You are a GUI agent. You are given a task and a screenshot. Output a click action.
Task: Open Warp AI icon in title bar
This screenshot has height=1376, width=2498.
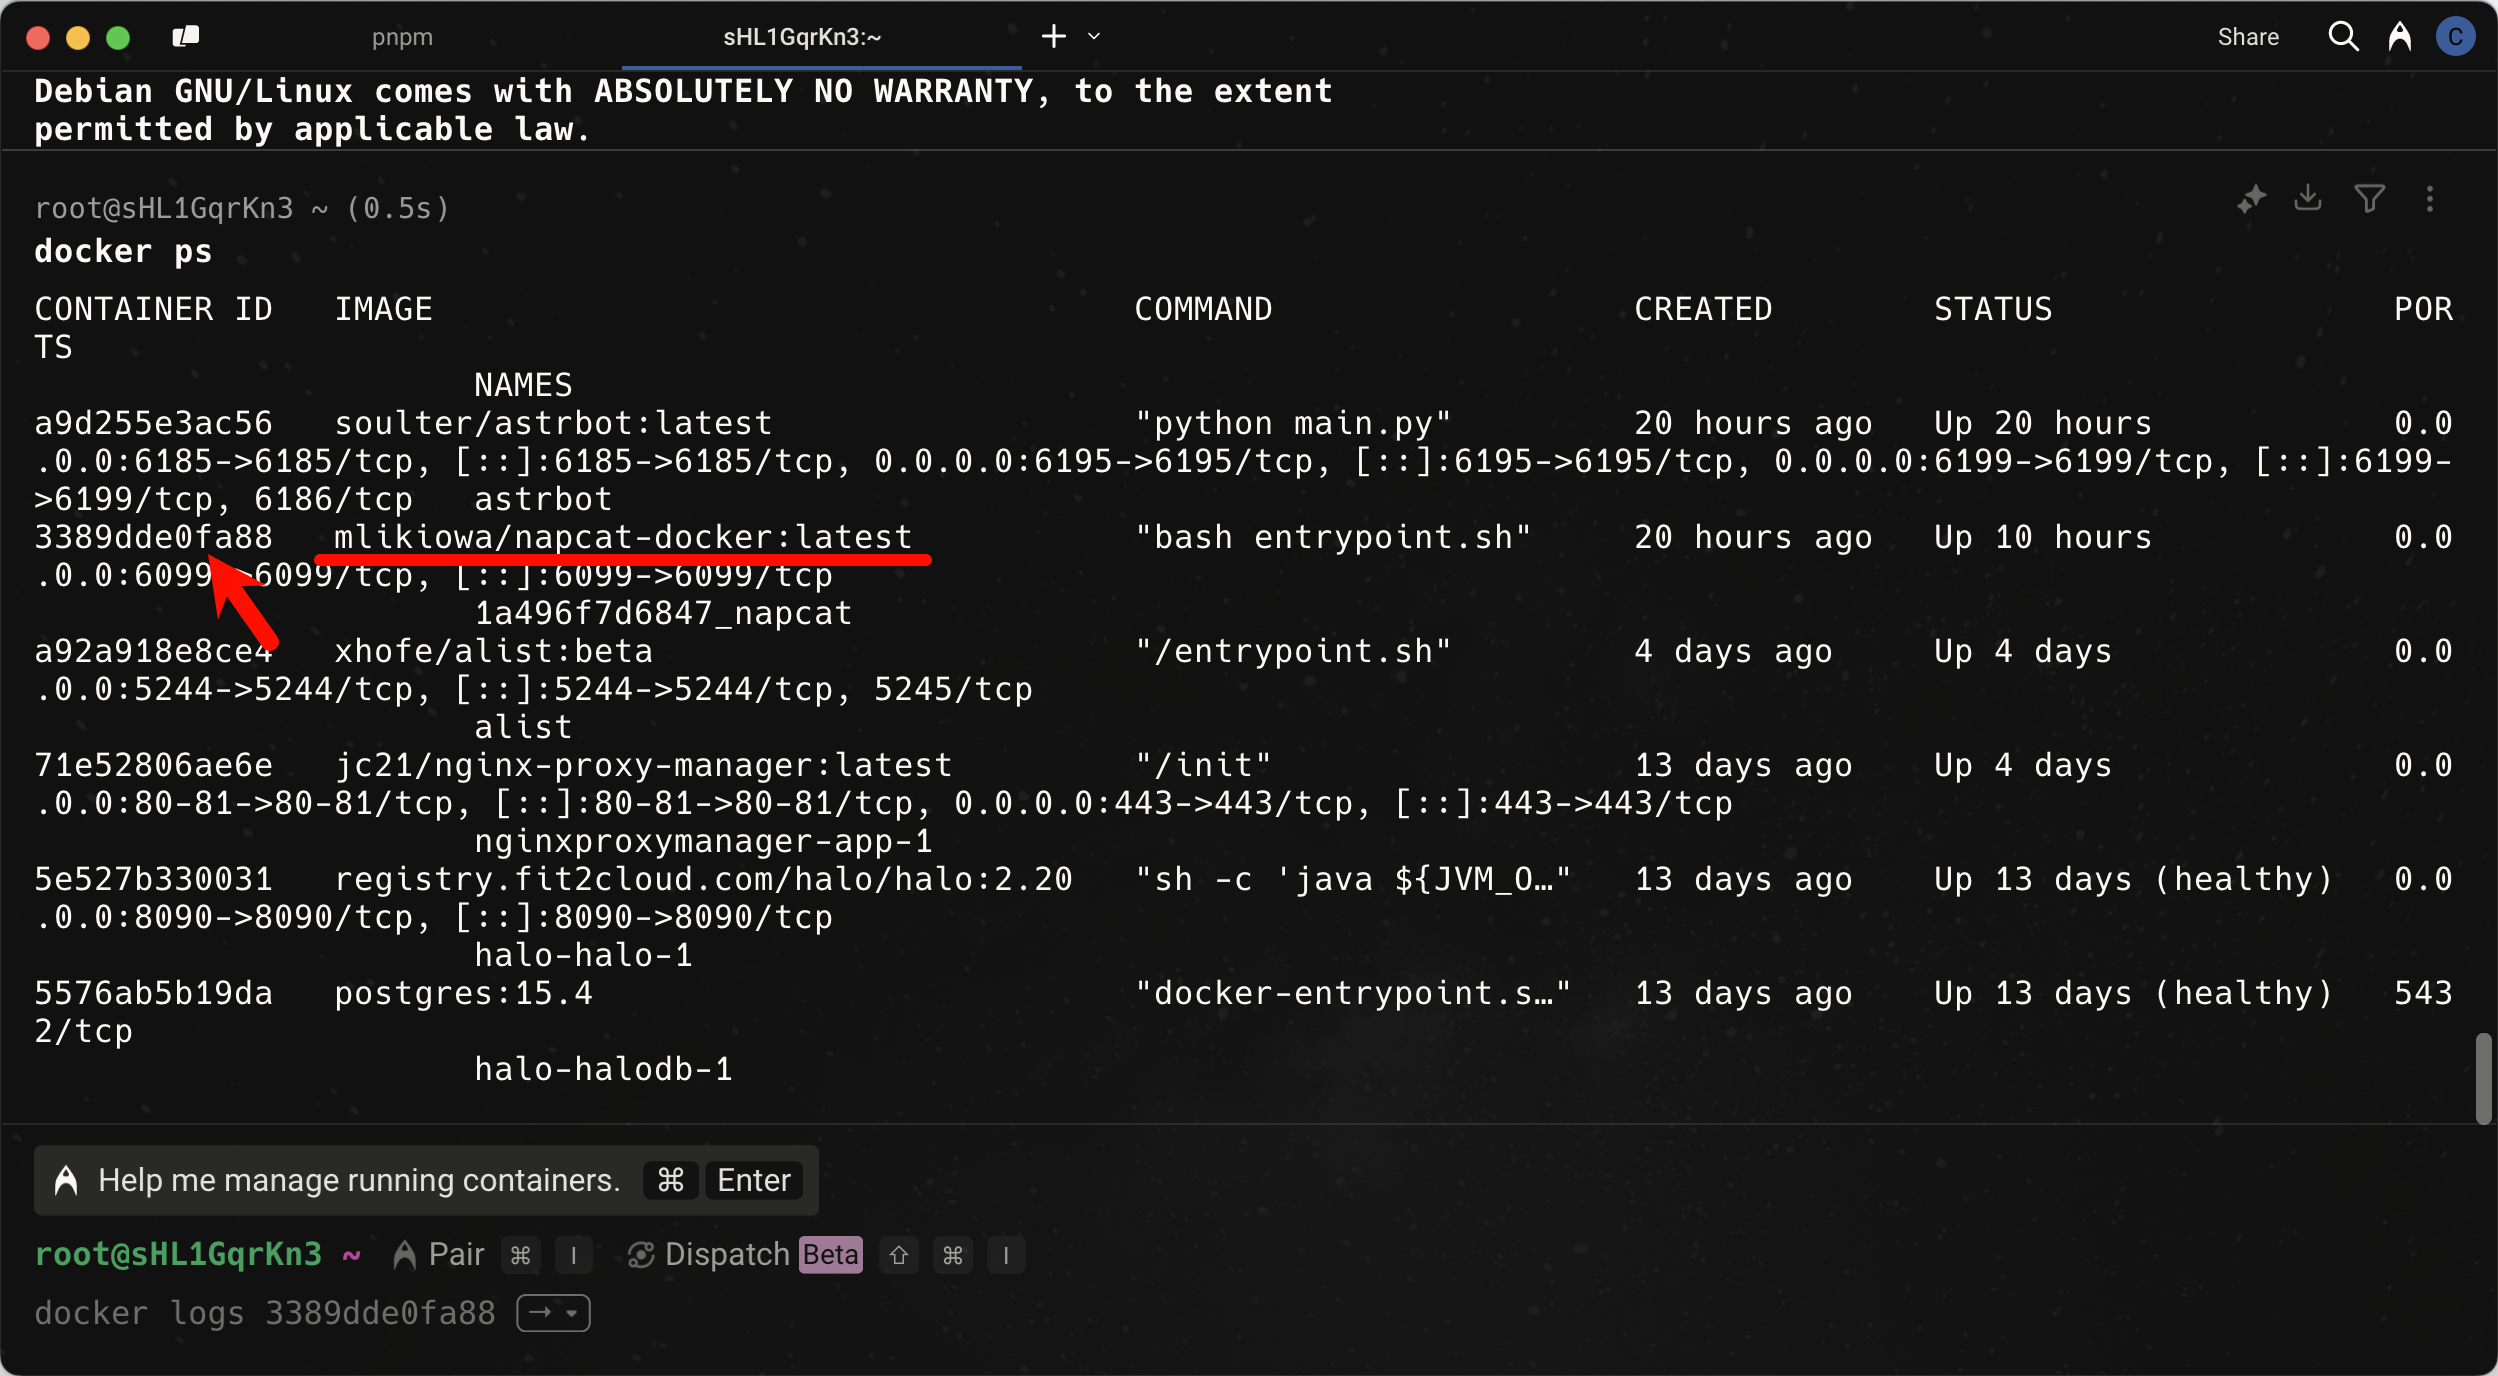click(x=2399, y=37)
